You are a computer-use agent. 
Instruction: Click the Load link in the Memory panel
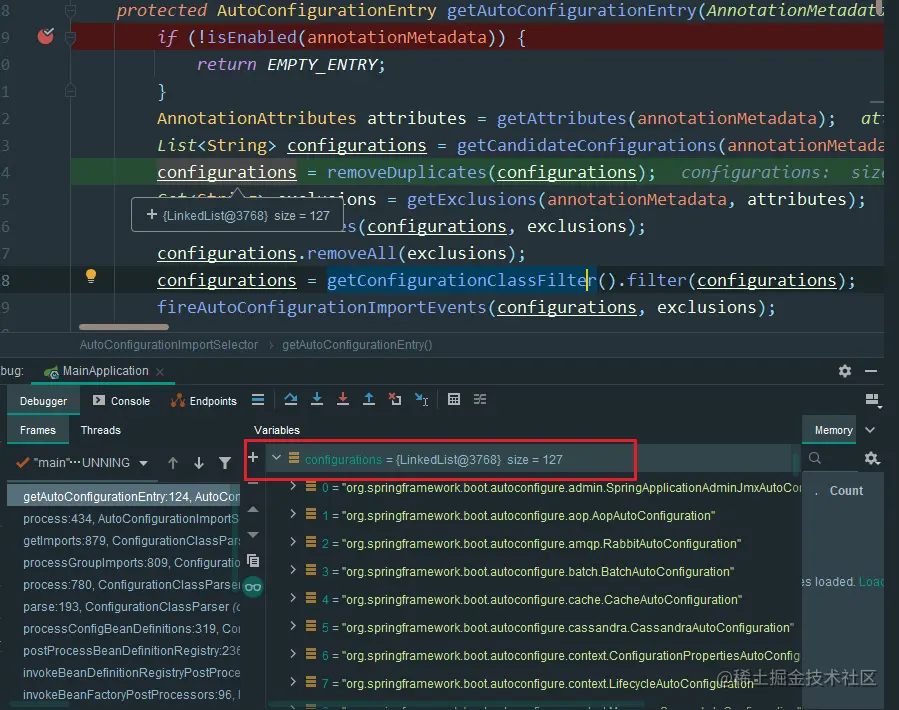[x=871, y=582]
